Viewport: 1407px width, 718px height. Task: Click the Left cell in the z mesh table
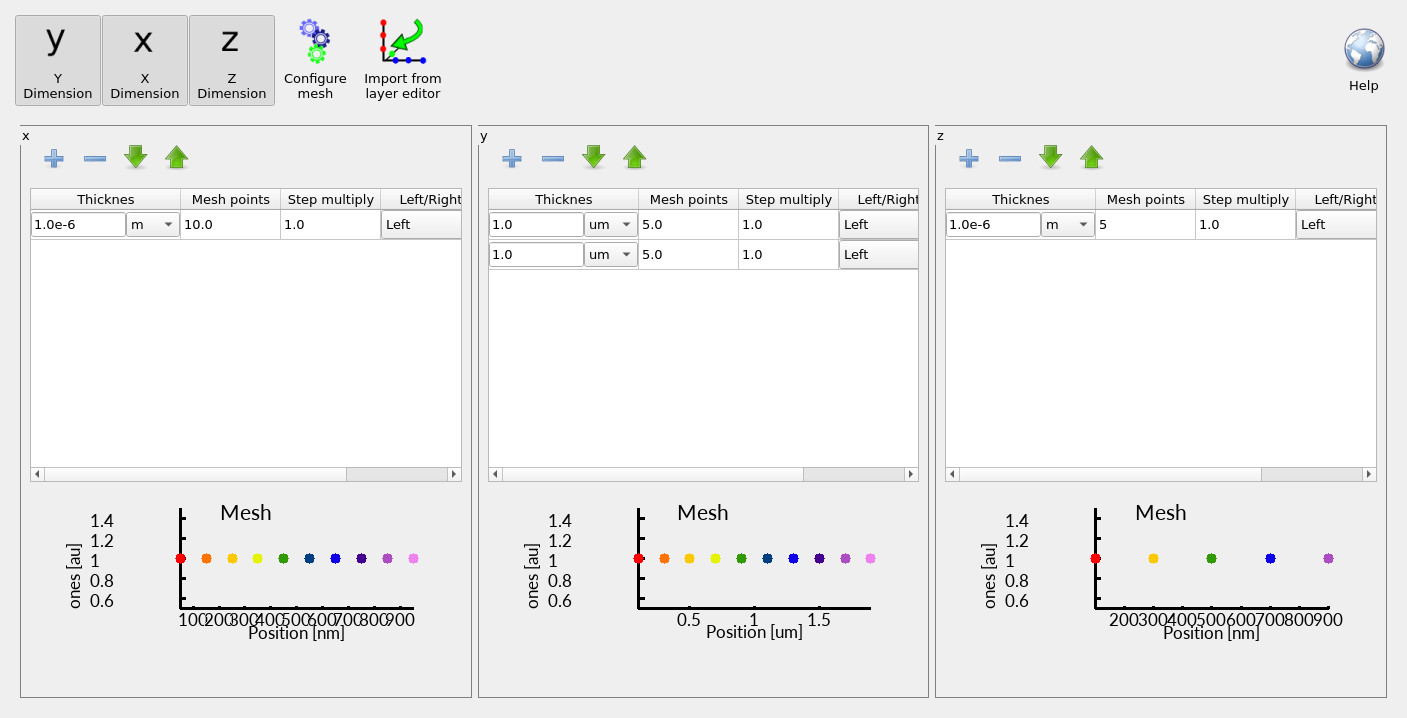tap(1336, 224)
